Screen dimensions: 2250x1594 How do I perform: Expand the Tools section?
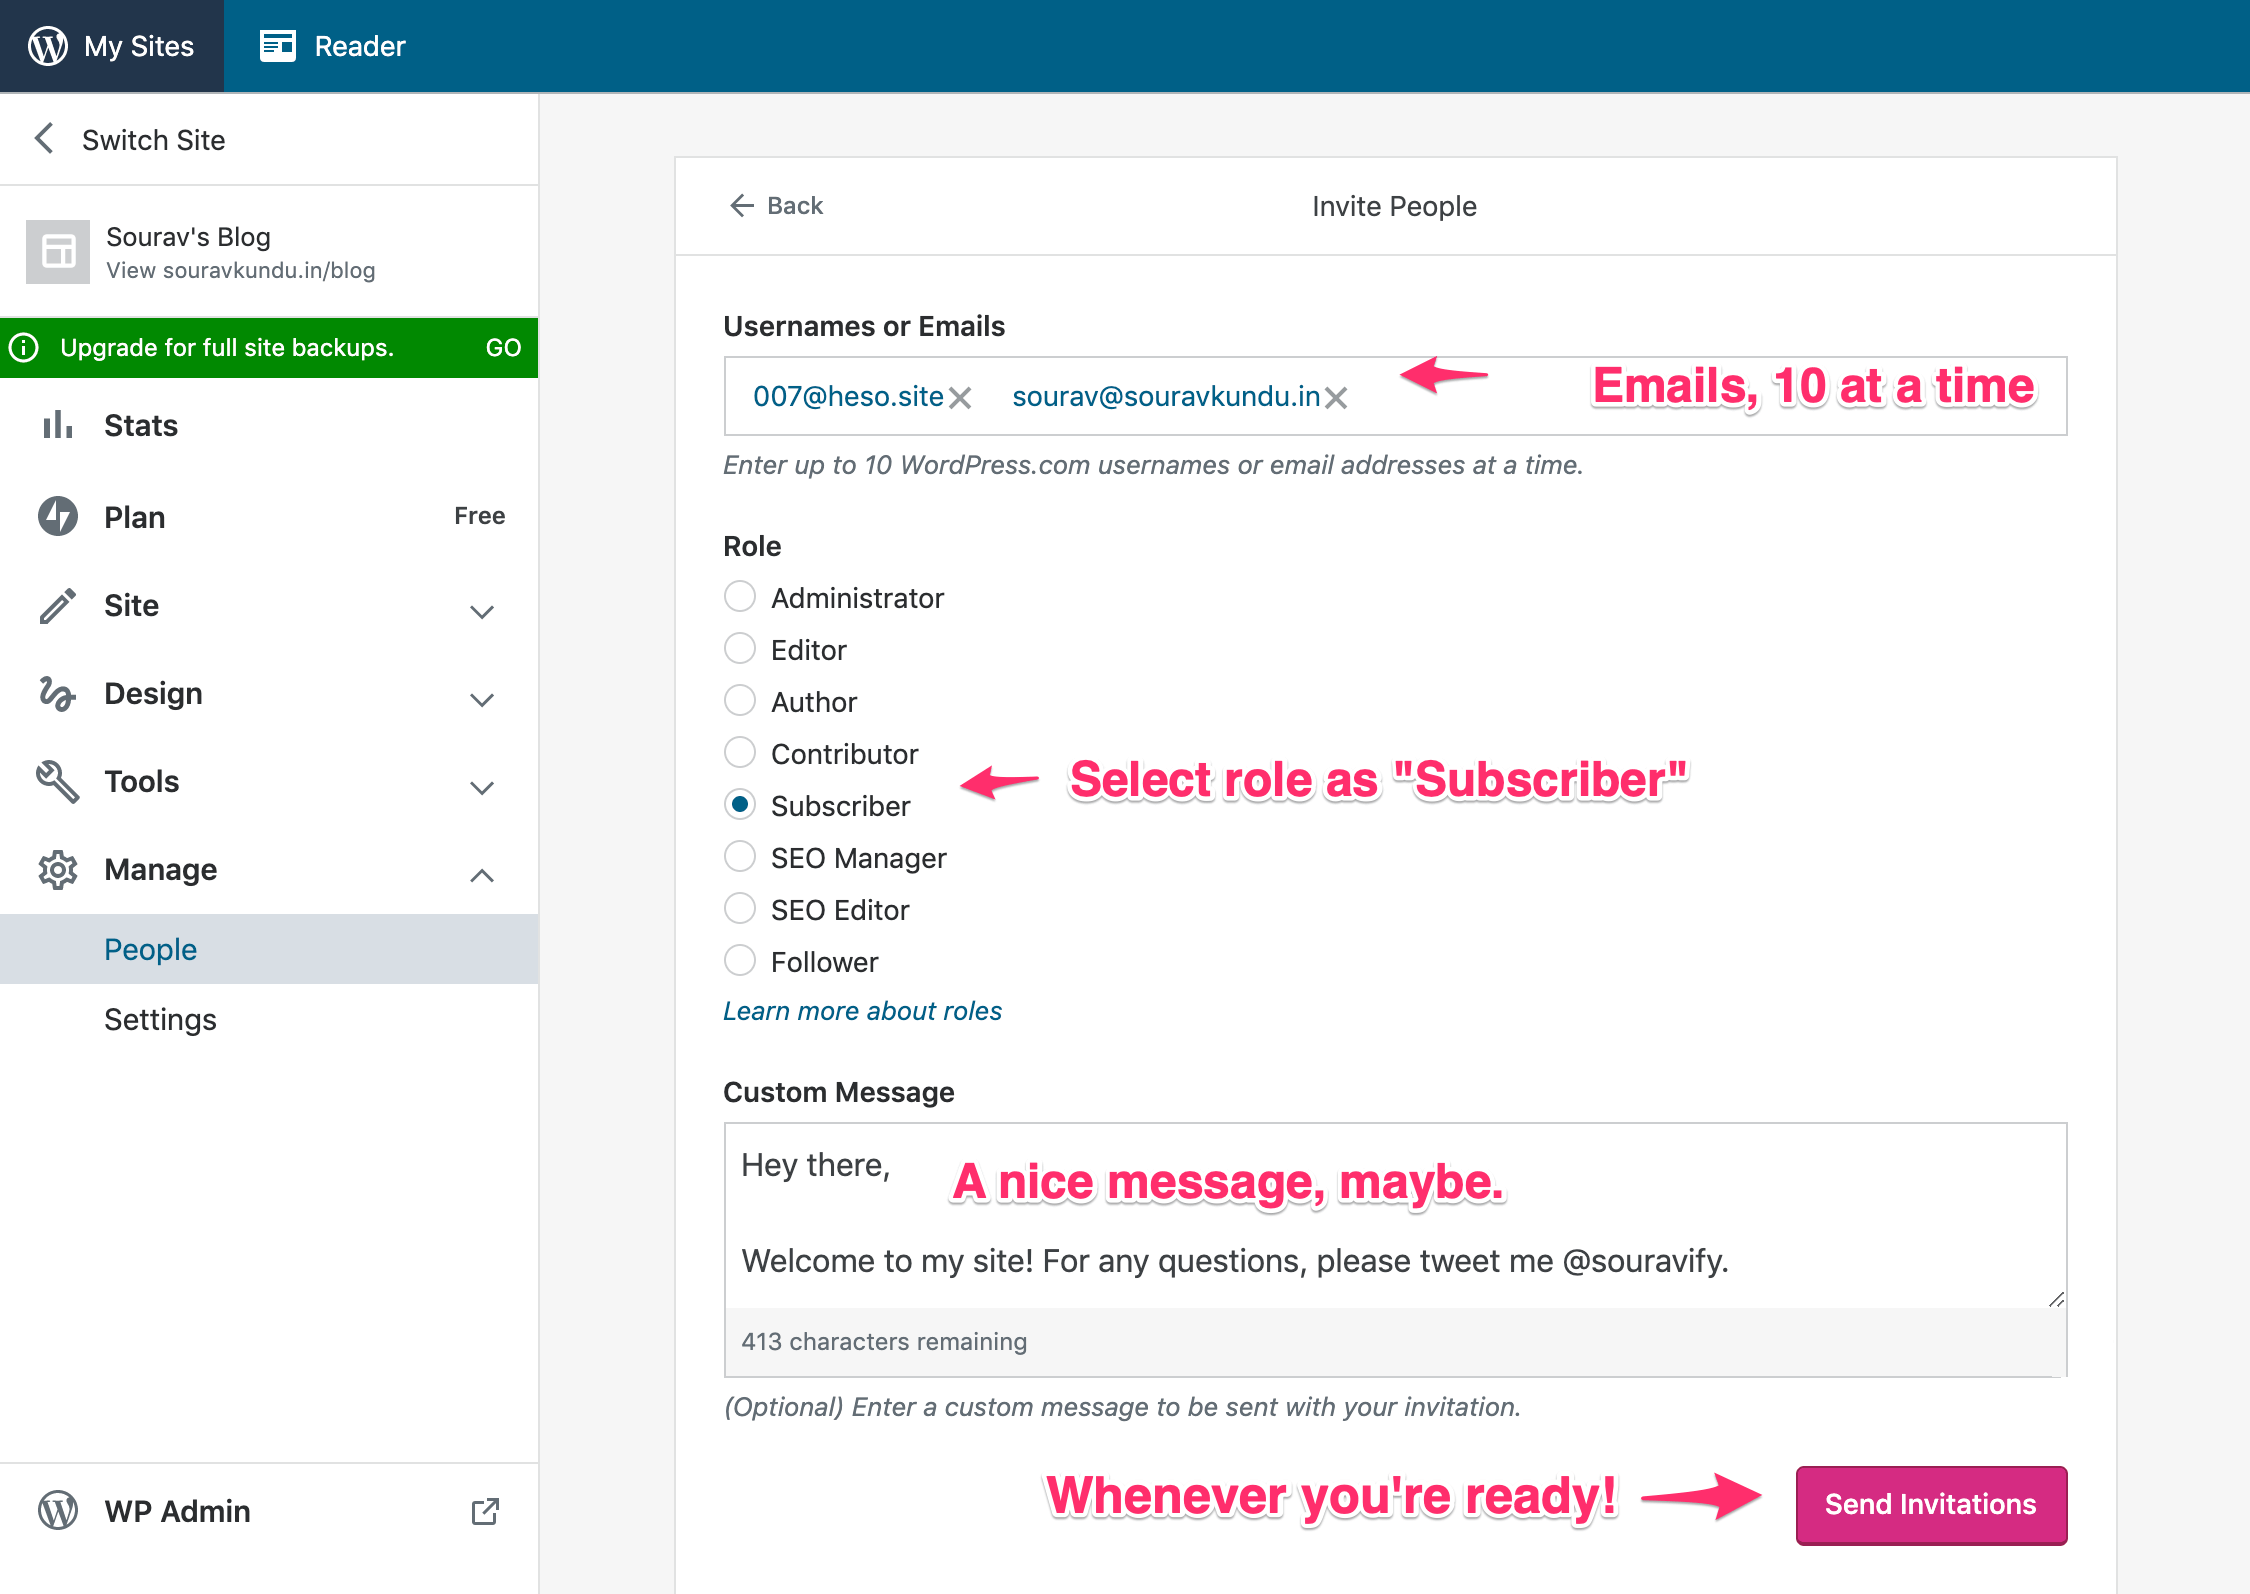[x=482, y=787]
